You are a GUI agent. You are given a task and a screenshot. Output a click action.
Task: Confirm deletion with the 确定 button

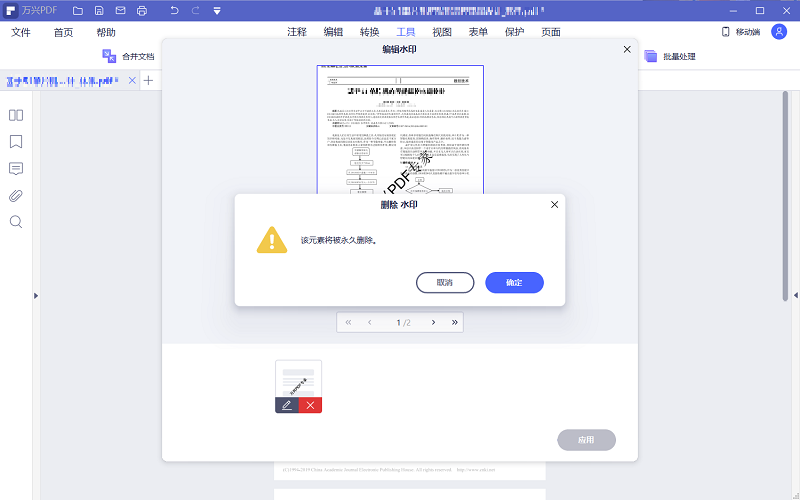[x=514, y=283]
